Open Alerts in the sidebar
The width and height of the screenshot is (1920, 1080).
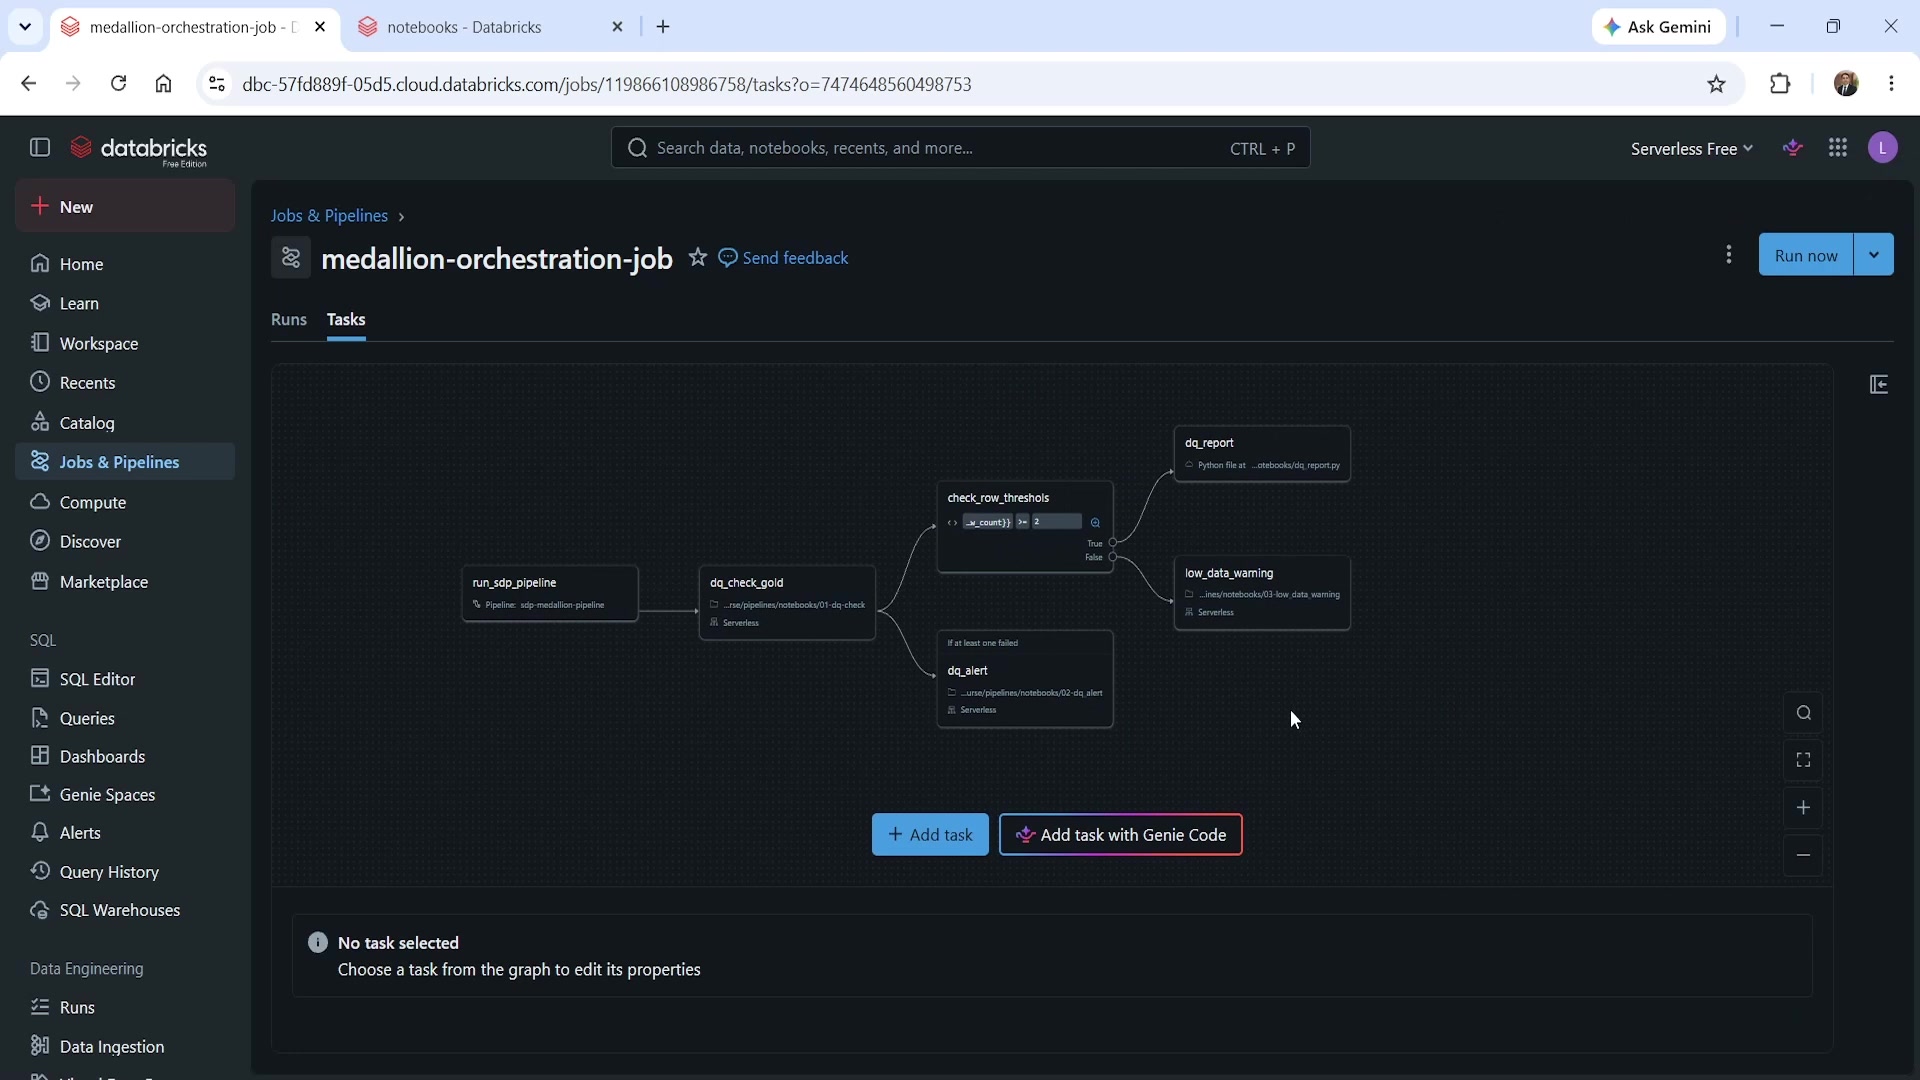(x=125, y=833)
